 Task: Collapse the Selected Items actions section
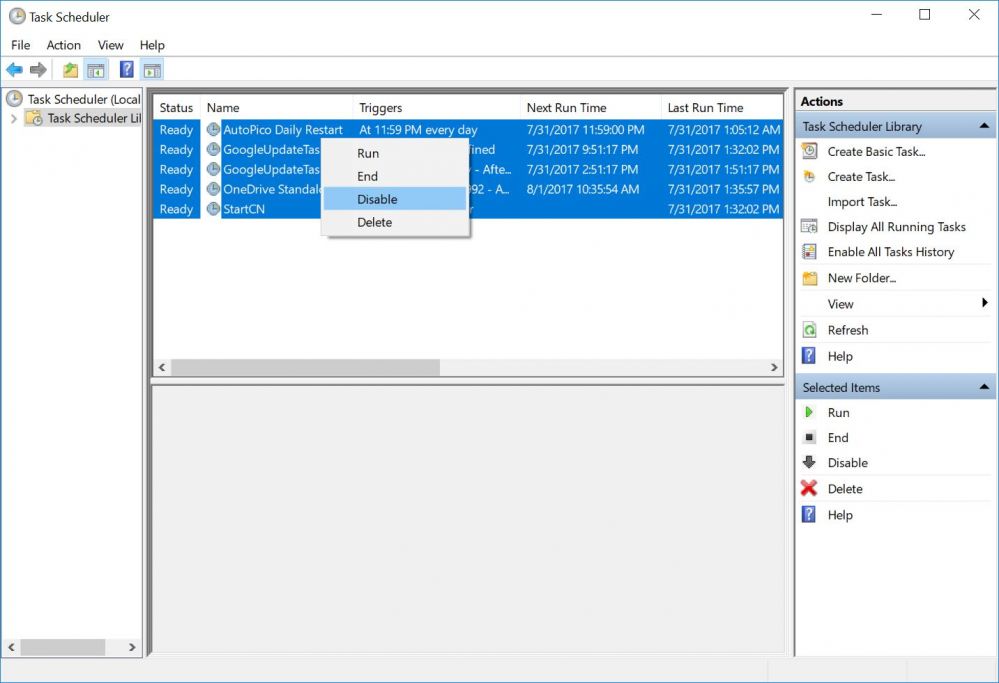[x=984, y=386]
